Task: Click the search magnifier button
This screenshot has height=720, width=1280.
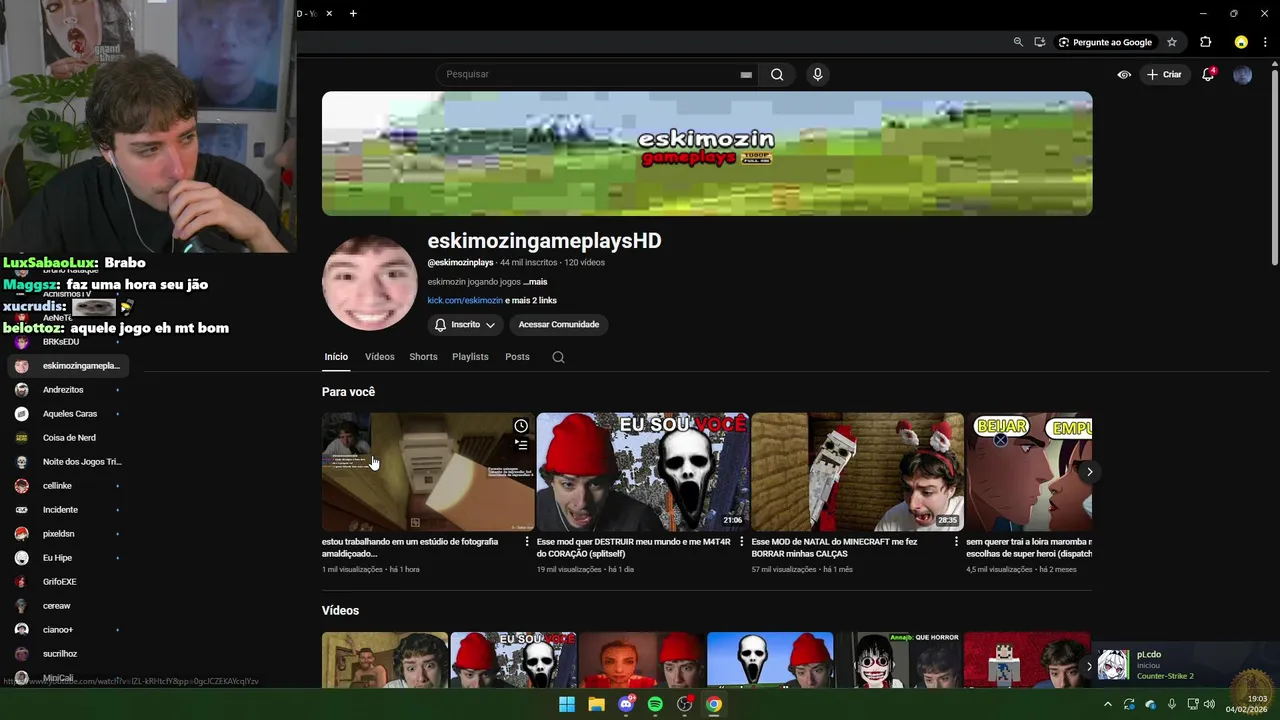Action: (x=777, y=74)
